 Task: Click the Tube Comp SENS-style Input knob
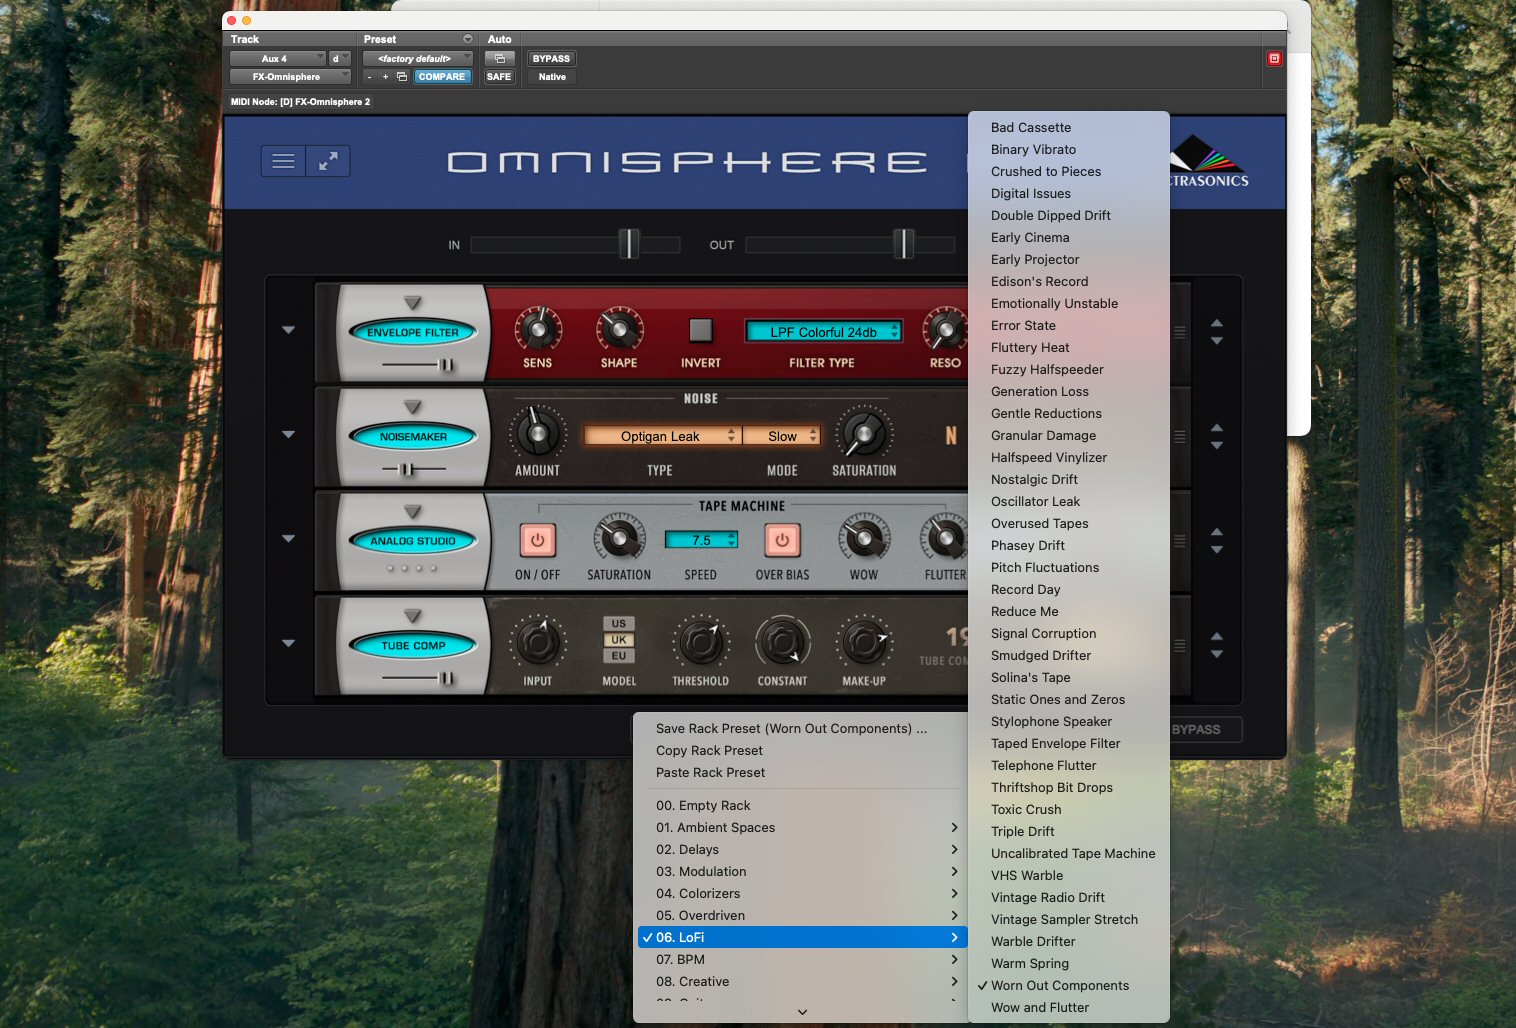tap(538, 643)
